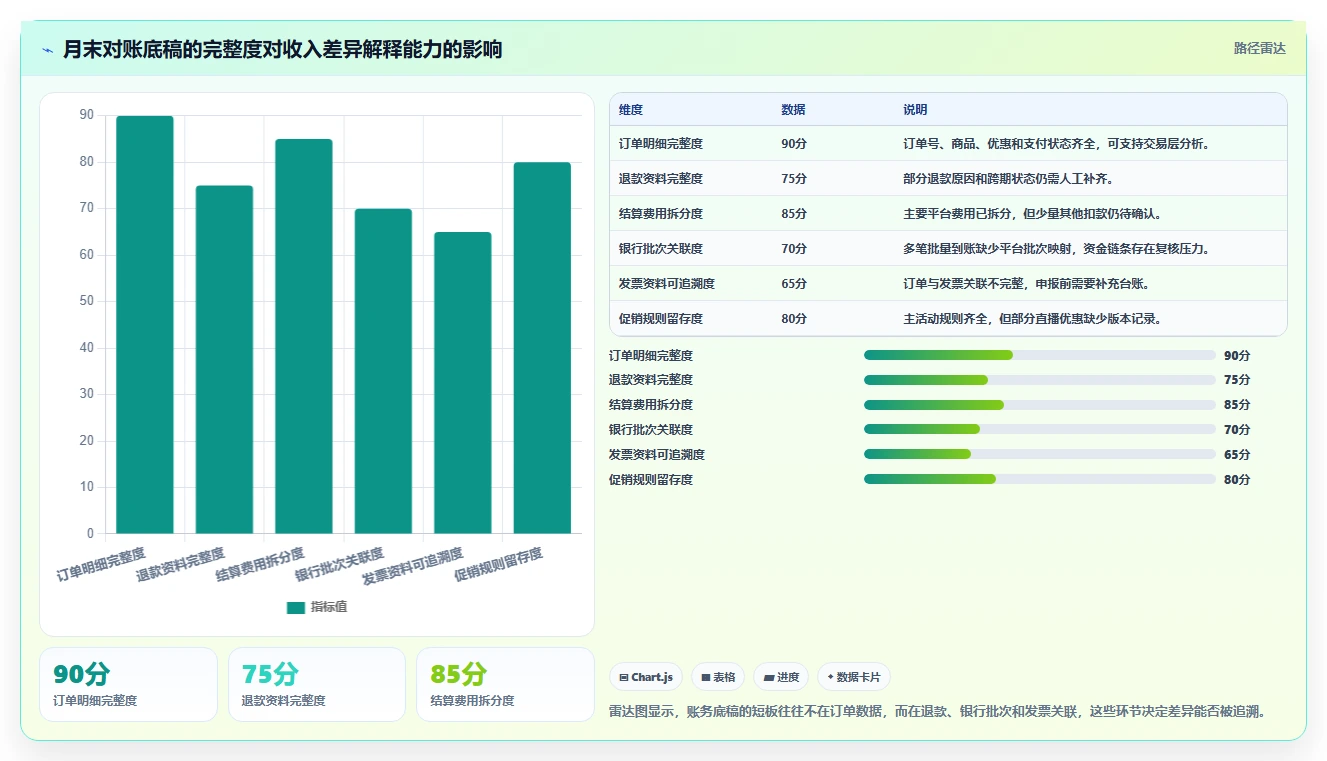Image resolution: width=1327 pixels, height=761 pixels.
Task: Toggle the 指标值 legend swatch
Action: tap(295, 607)
